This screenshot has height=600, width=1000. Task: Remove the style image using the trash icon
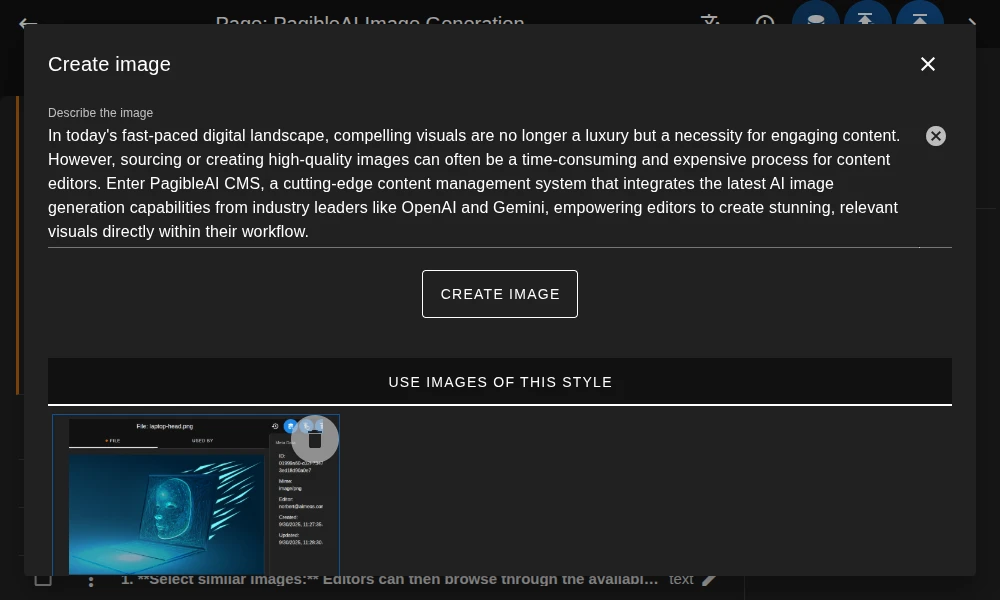(315, 439)
